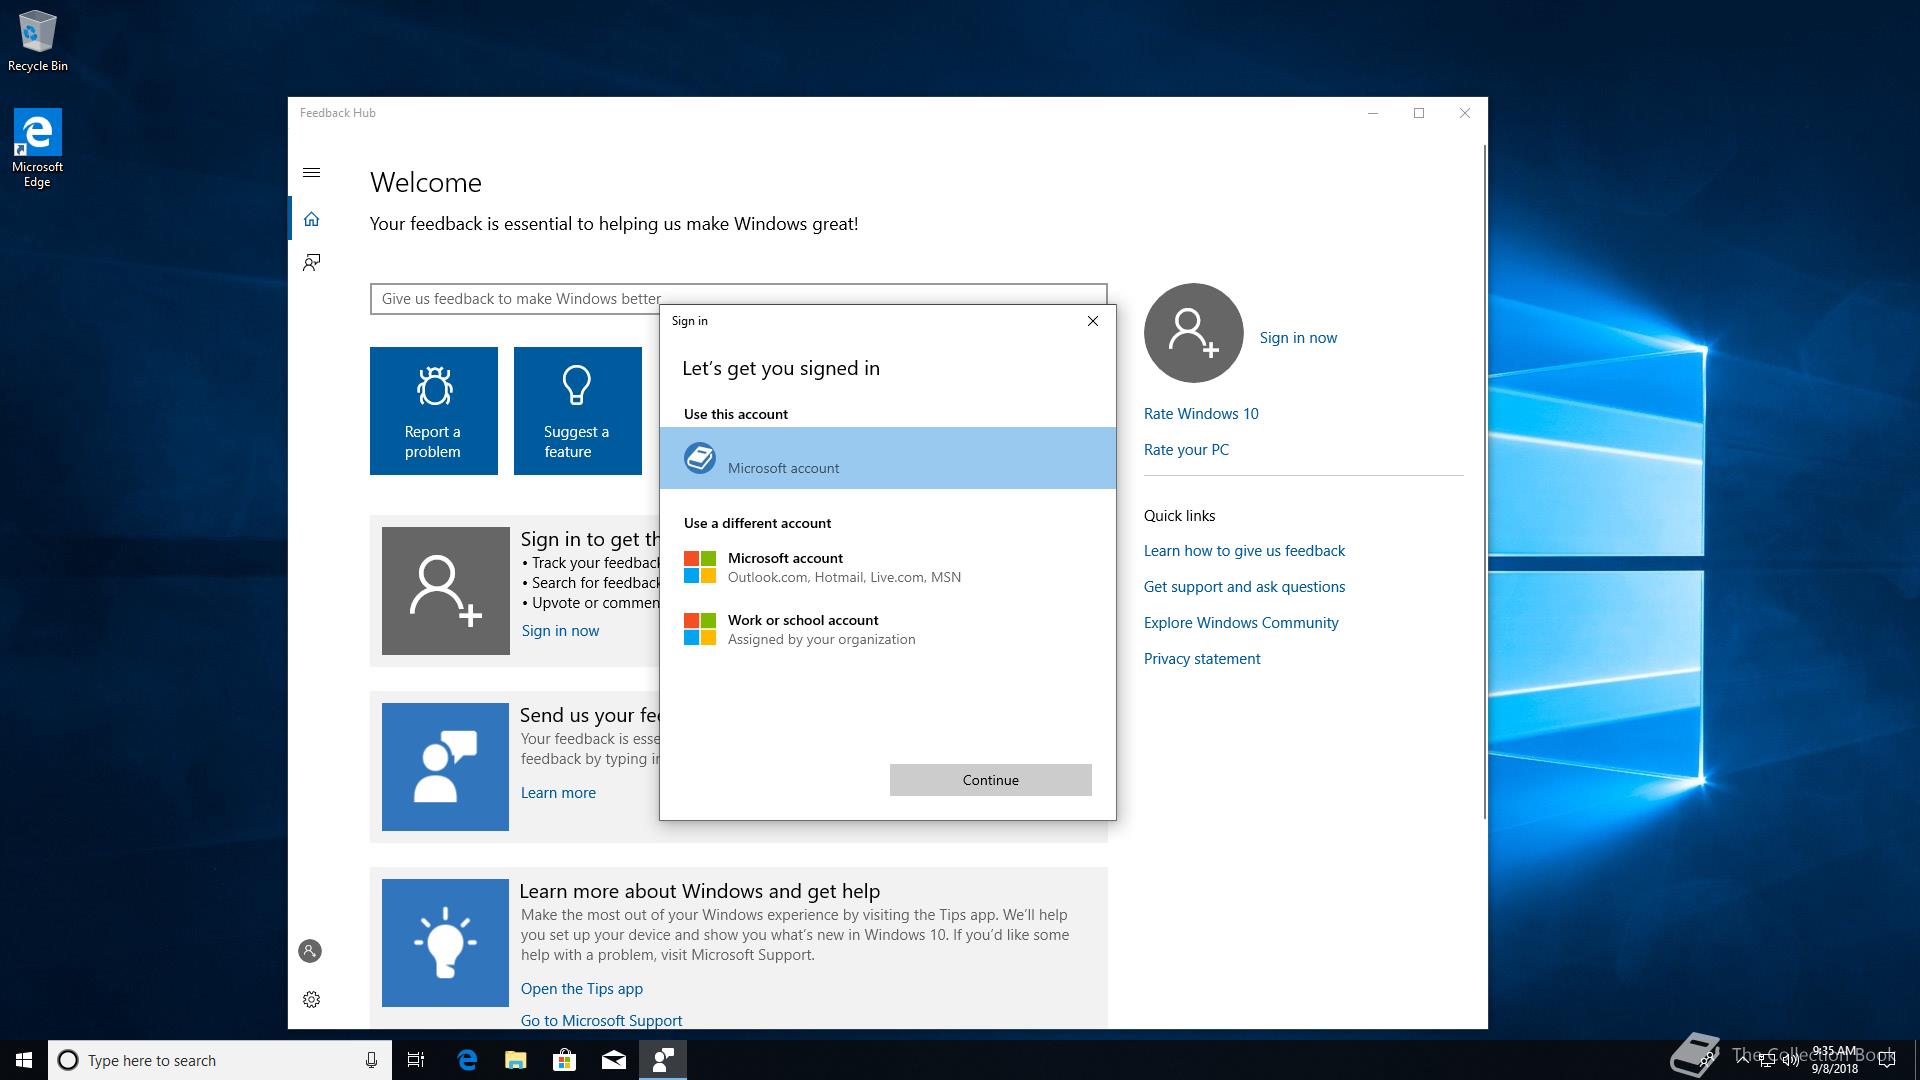Choose Microsoft account Outlook.com, Hotmail option
Image resolution: width=1920 pixels, height=1080 pixels.
pyautogui.click(x=888, y=567)
